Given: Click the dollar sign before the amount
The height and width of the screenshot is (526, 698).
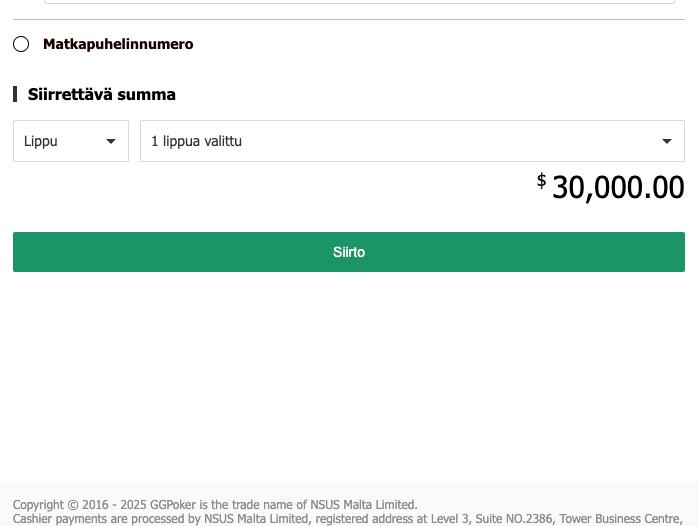Looking at the screenshot, I should click(541, 180).
